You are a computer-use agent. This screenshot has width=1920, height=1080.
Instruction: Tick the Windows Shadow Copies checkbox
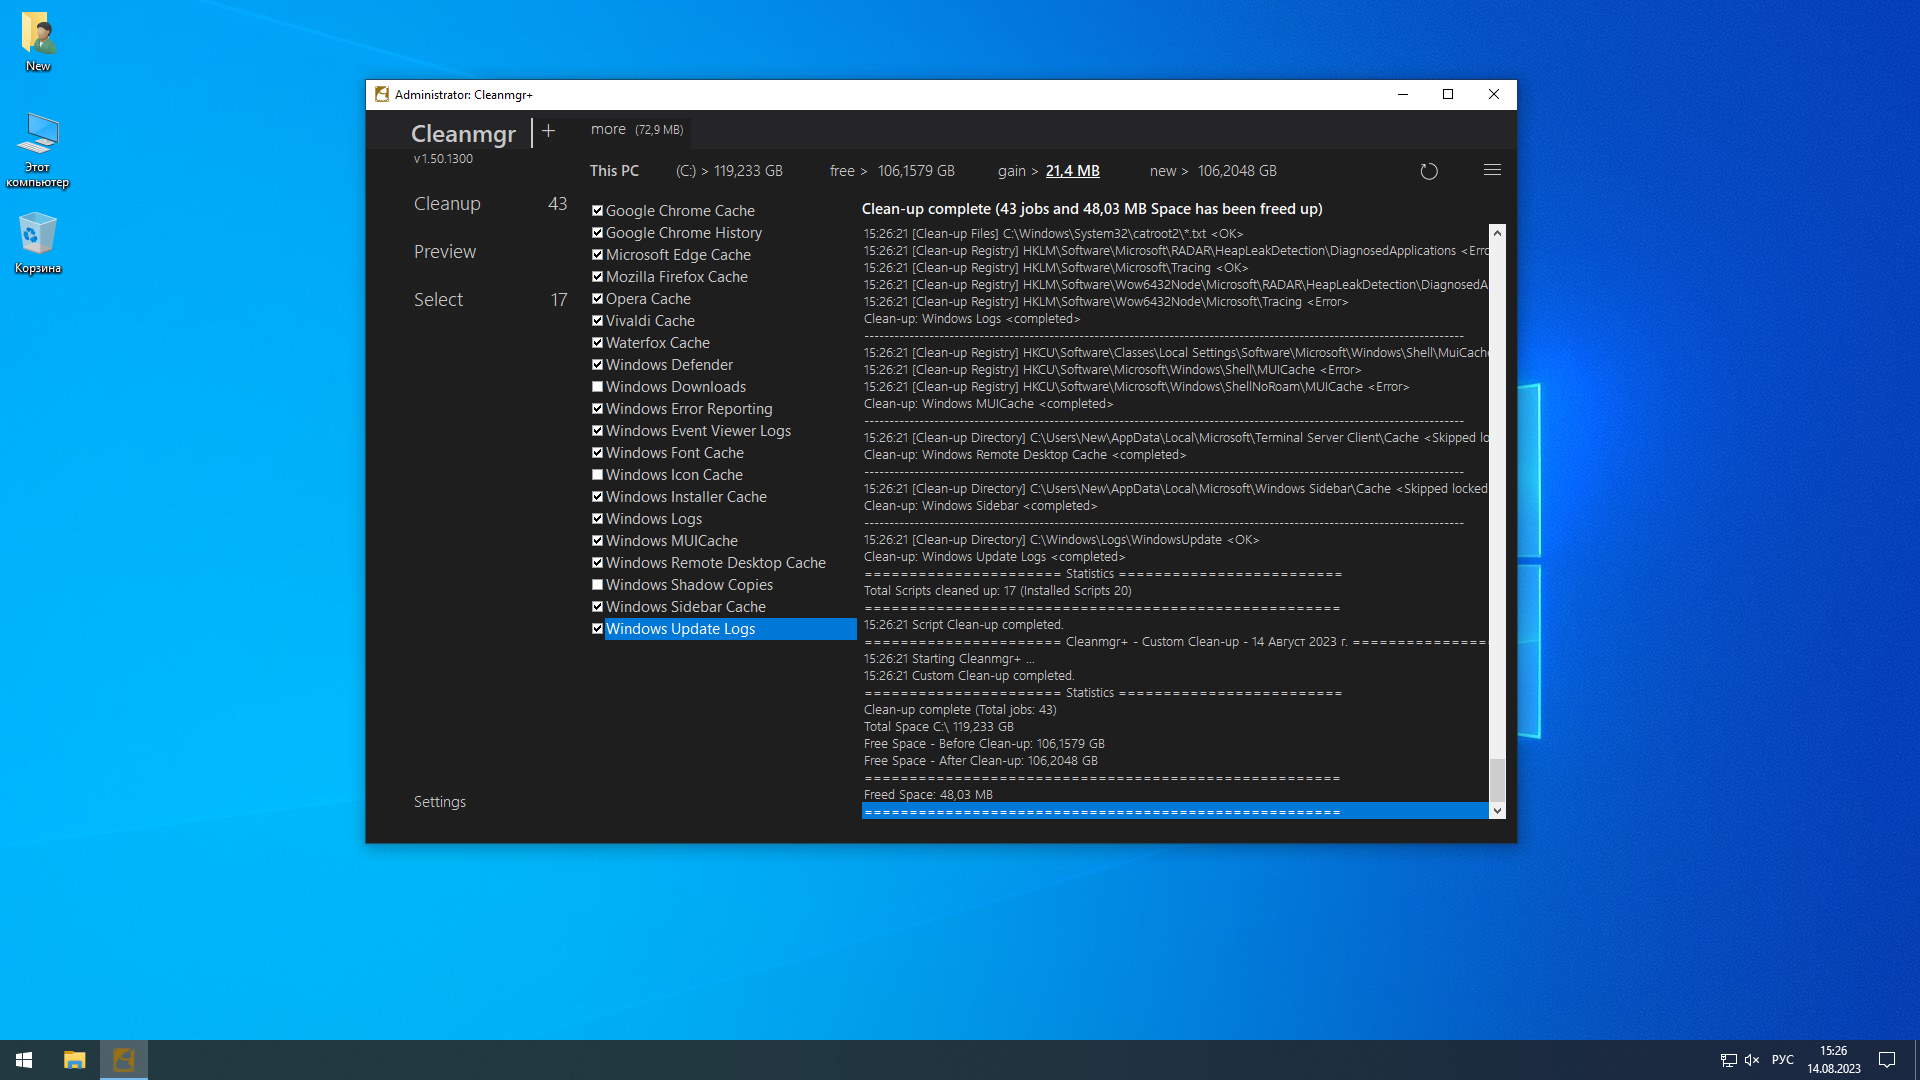coord(597,585)
